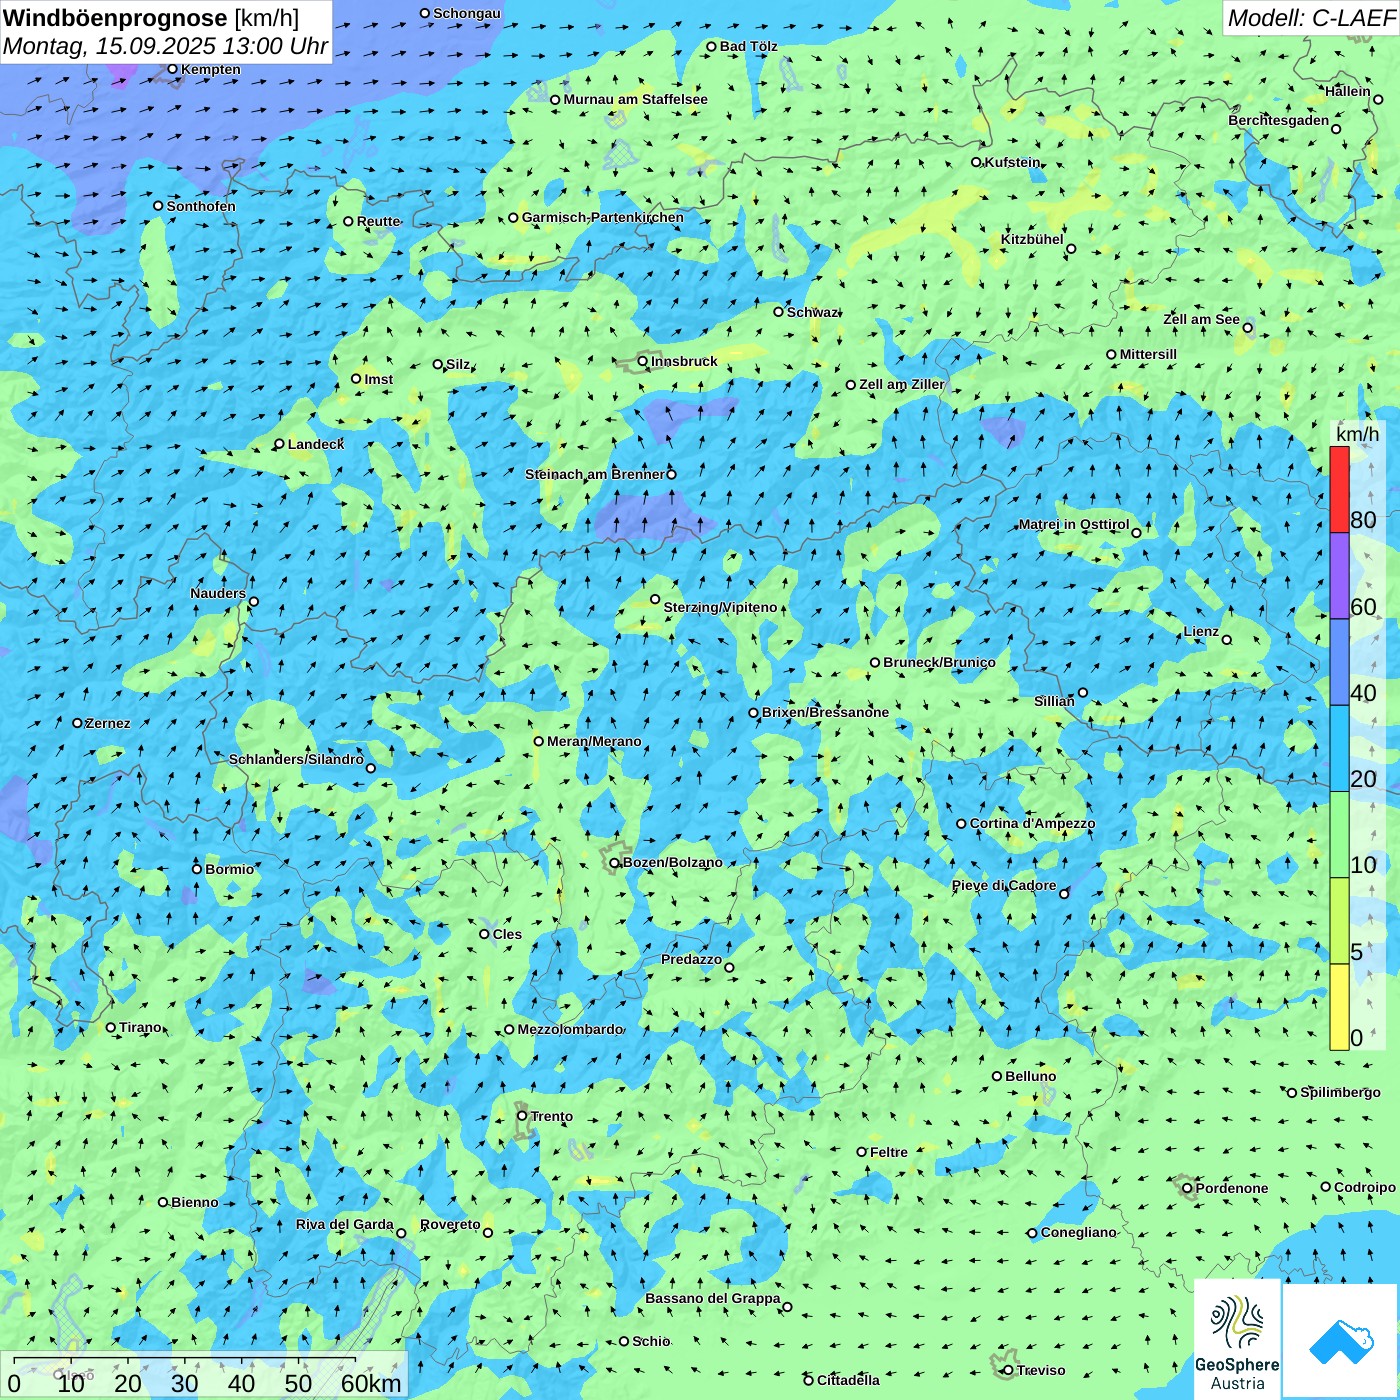1400x1400 pixels.
Task: Select the red 80+ km/h legend color
Action: click(1339, 490)
